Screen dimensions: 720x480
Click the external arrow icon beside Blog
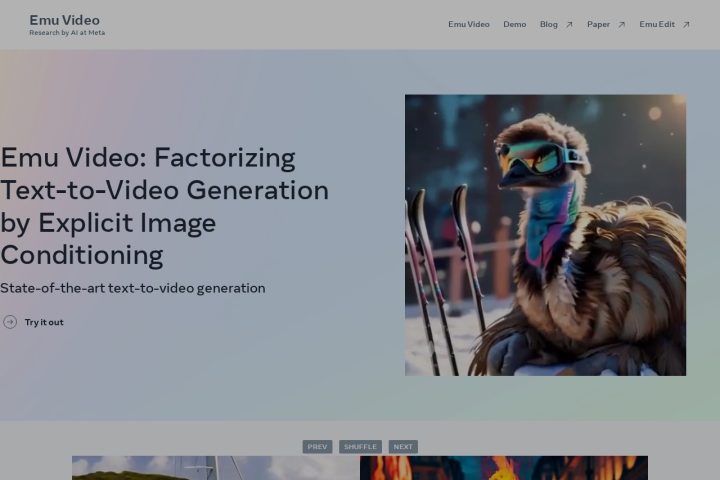[569, 25]
